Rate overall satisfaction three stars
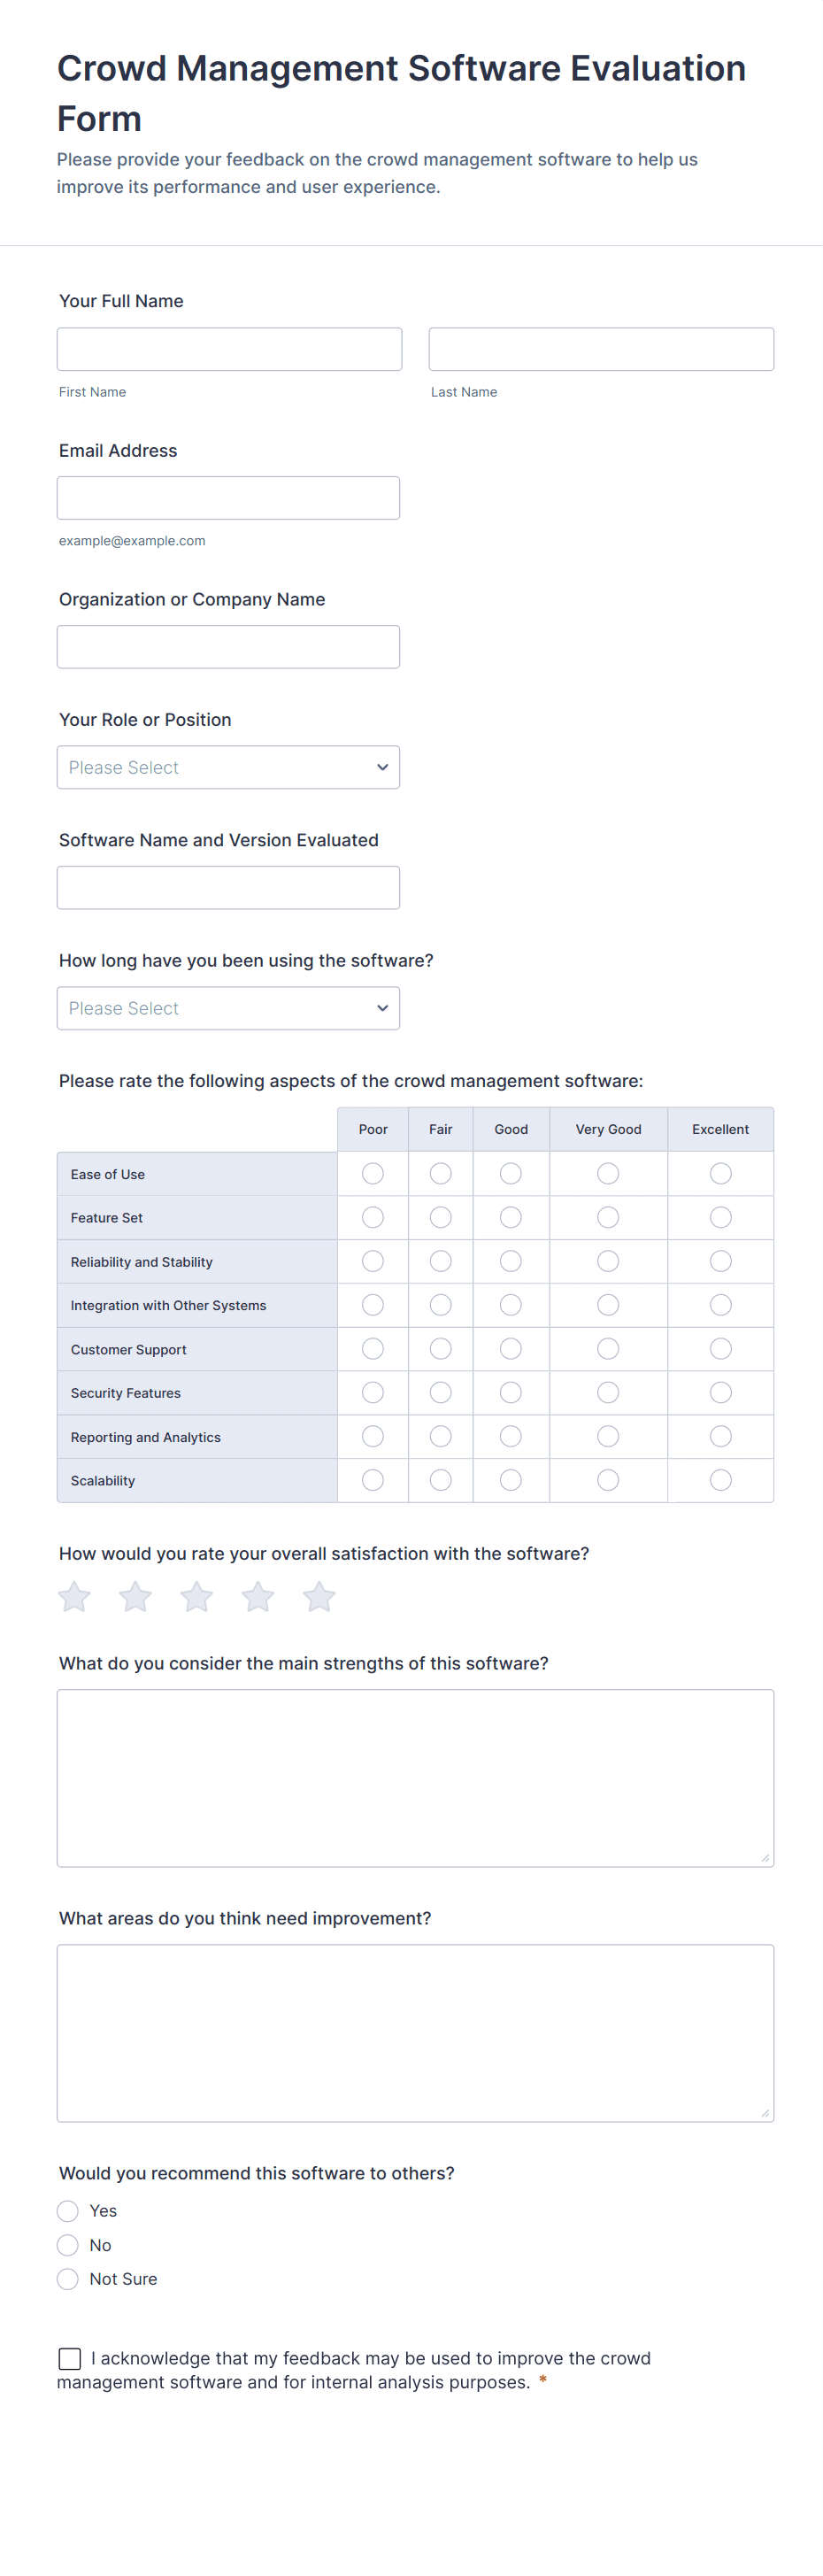The height and width of the screenshot is (2576, 823). [197, 1597]
